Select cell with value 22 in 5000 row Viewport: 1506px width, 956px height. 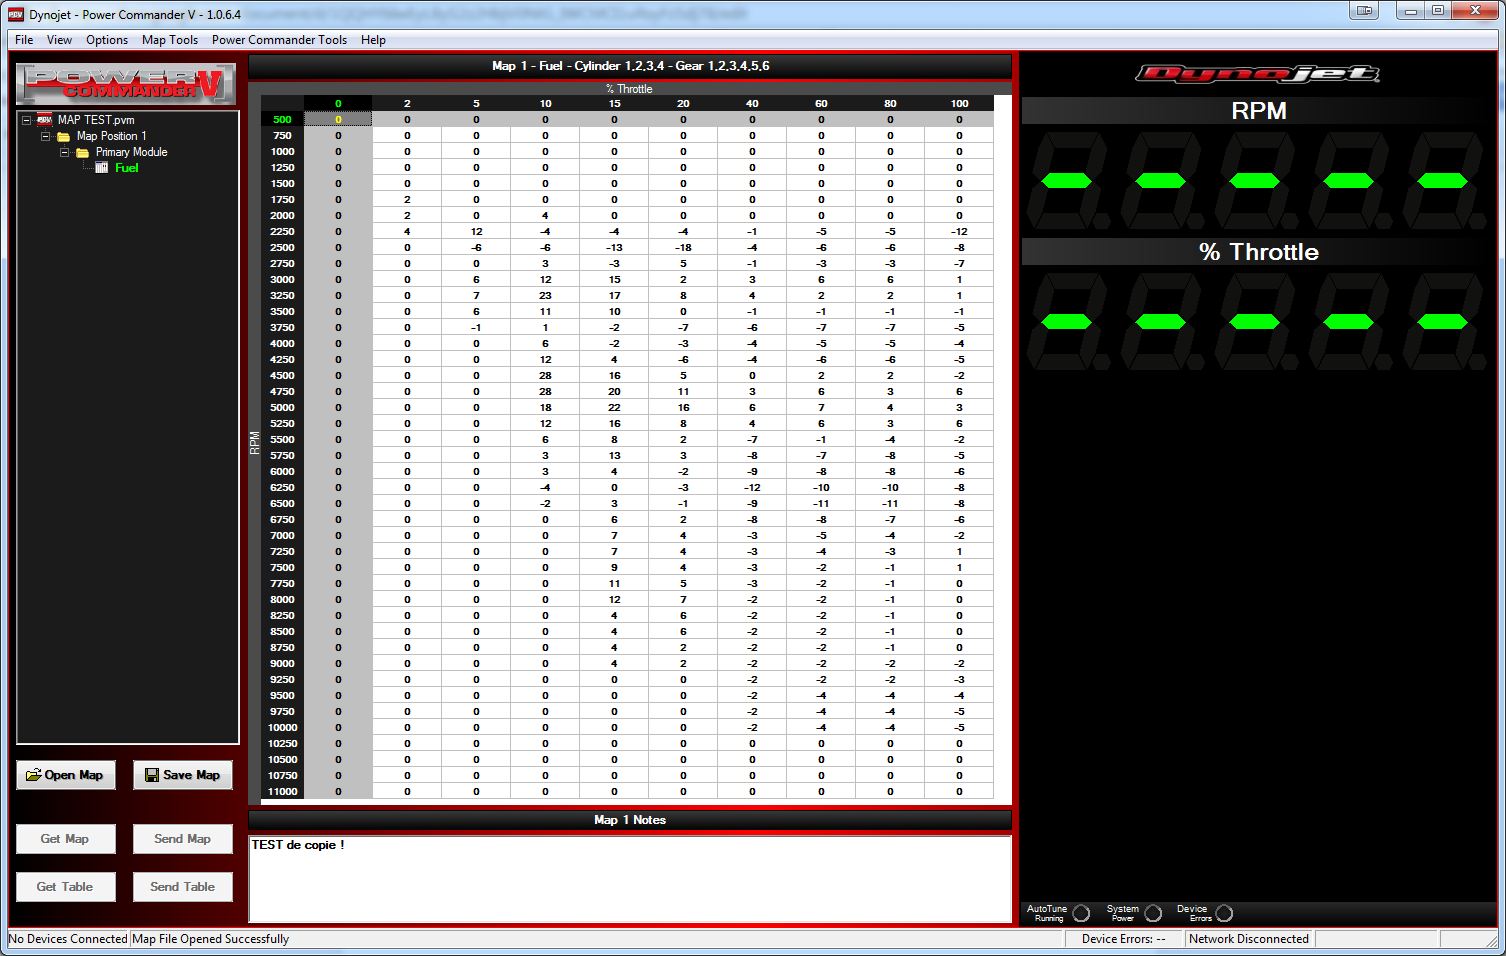[614, 408]
